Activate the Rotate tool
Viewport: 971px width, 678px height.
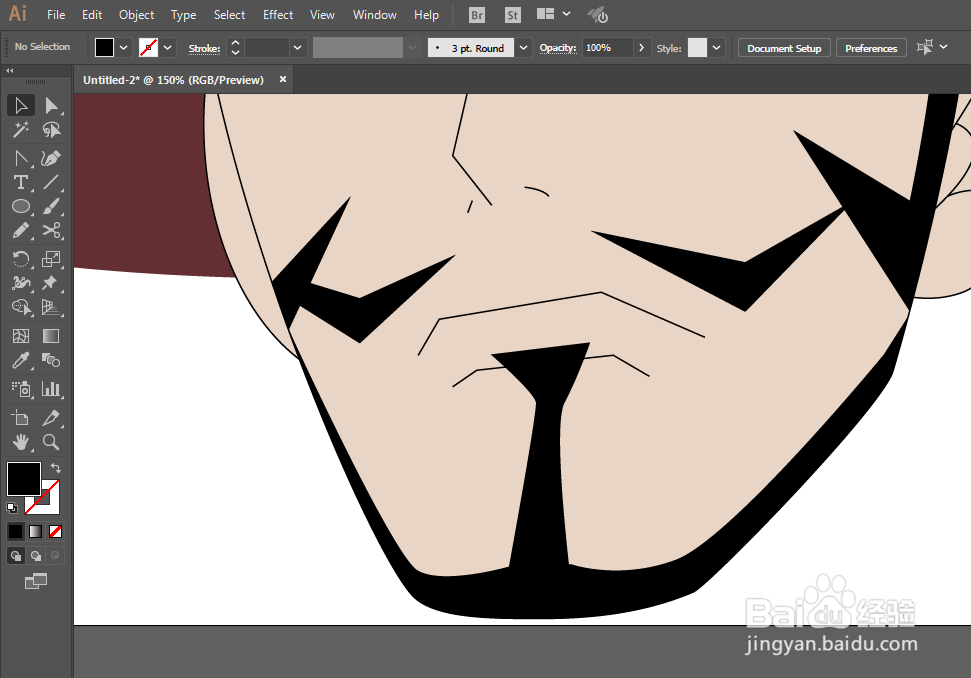tap(20, 259)
